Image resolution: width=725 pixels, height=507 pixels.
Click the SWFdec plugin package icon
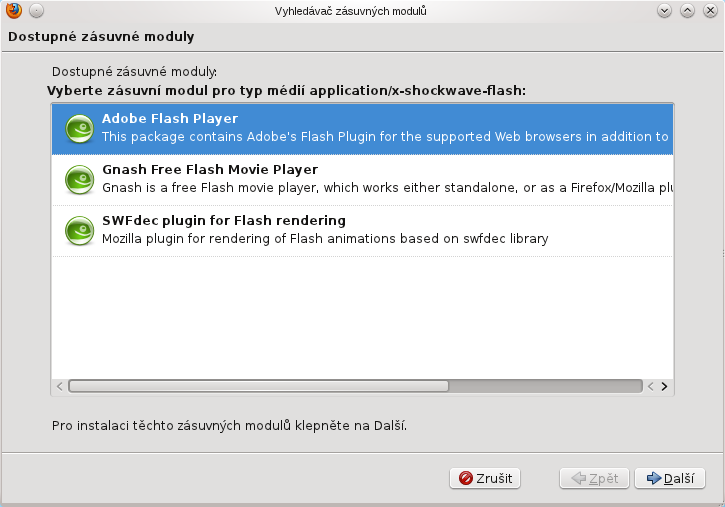(79, 230)
